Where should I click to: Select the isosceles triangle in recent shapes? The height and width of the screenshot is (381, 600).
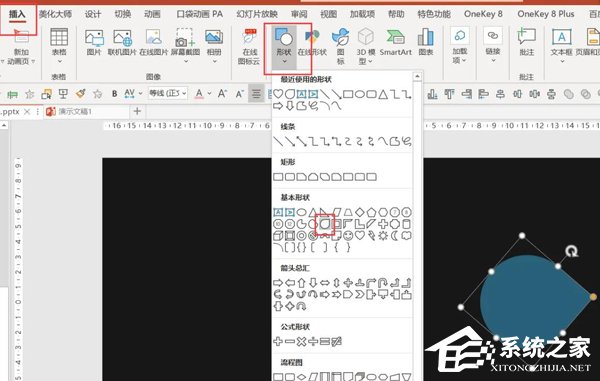coord(383,94)
